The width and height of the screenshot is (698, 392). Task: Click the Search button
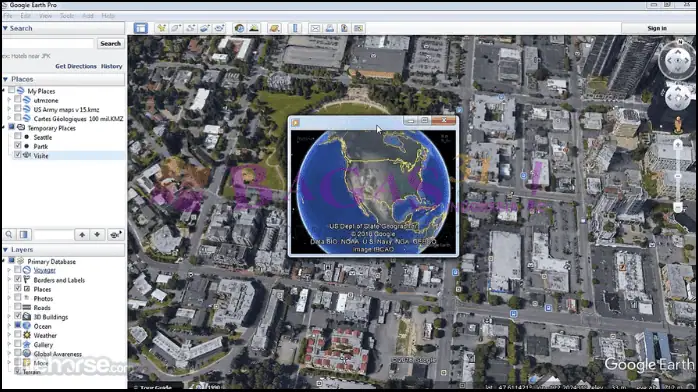tap(110, 43)
